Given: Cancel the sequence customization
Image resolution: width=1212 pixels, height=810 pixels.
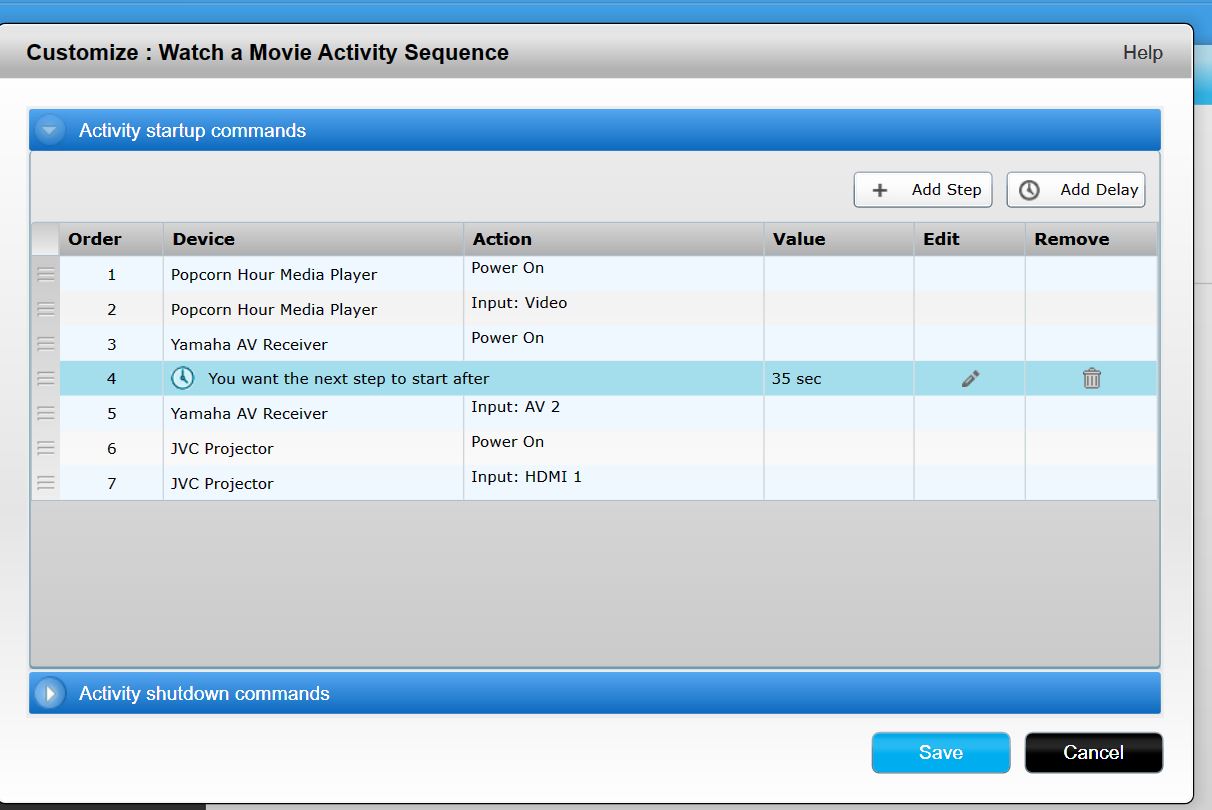Looking at the screenshot, I should [x=1093, y=753].
